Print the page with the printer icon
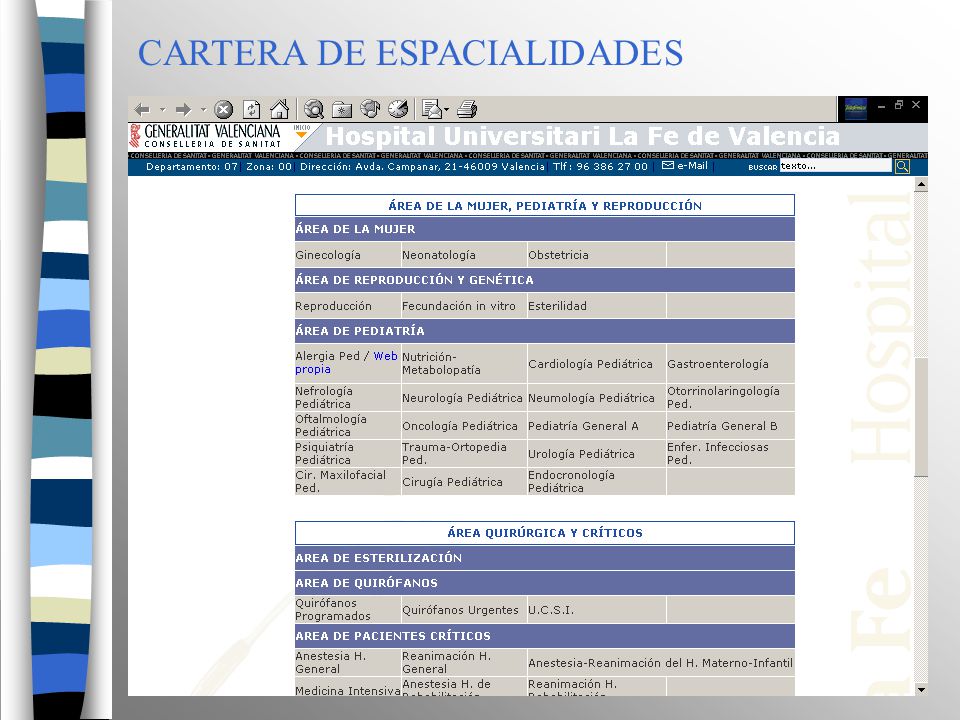960x720 pixels. tap(467, 109)
